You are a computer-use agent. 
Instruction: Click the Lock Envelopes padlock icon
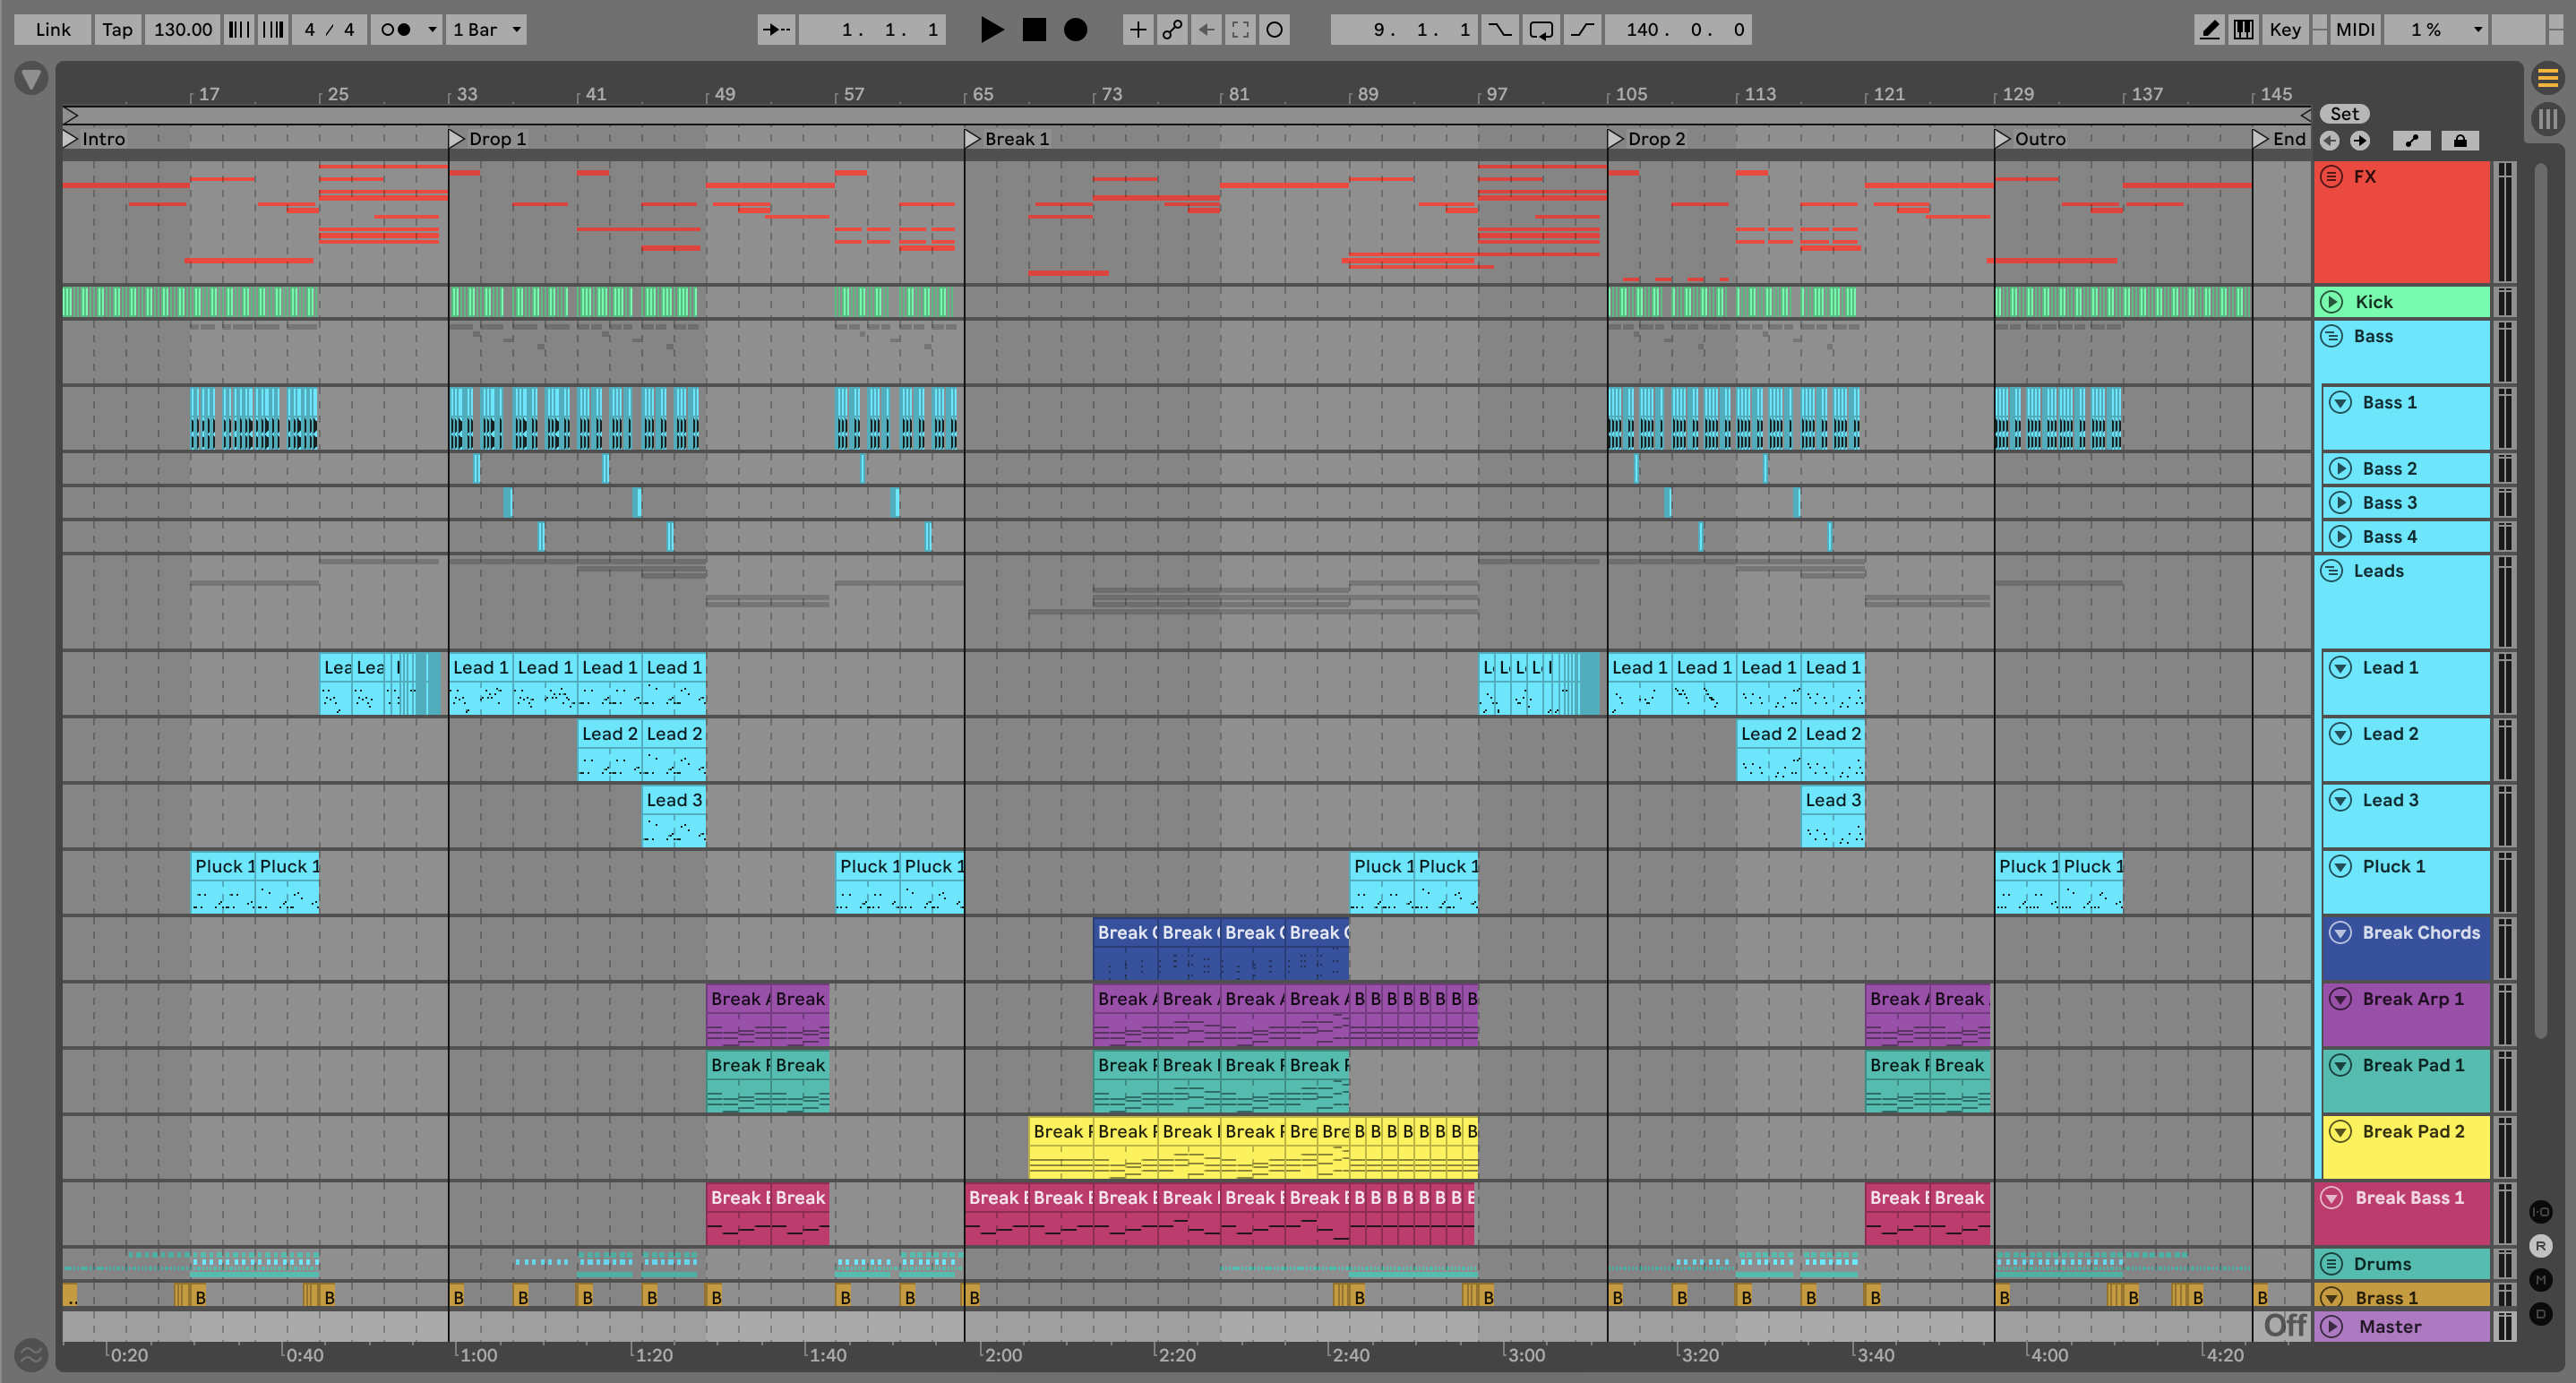[2460, 141]
